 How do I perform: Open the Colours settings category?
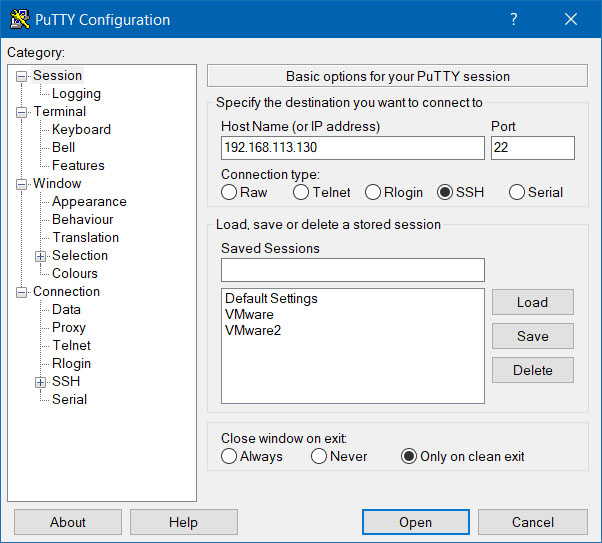pyautogui.click(x=75, y=273)
